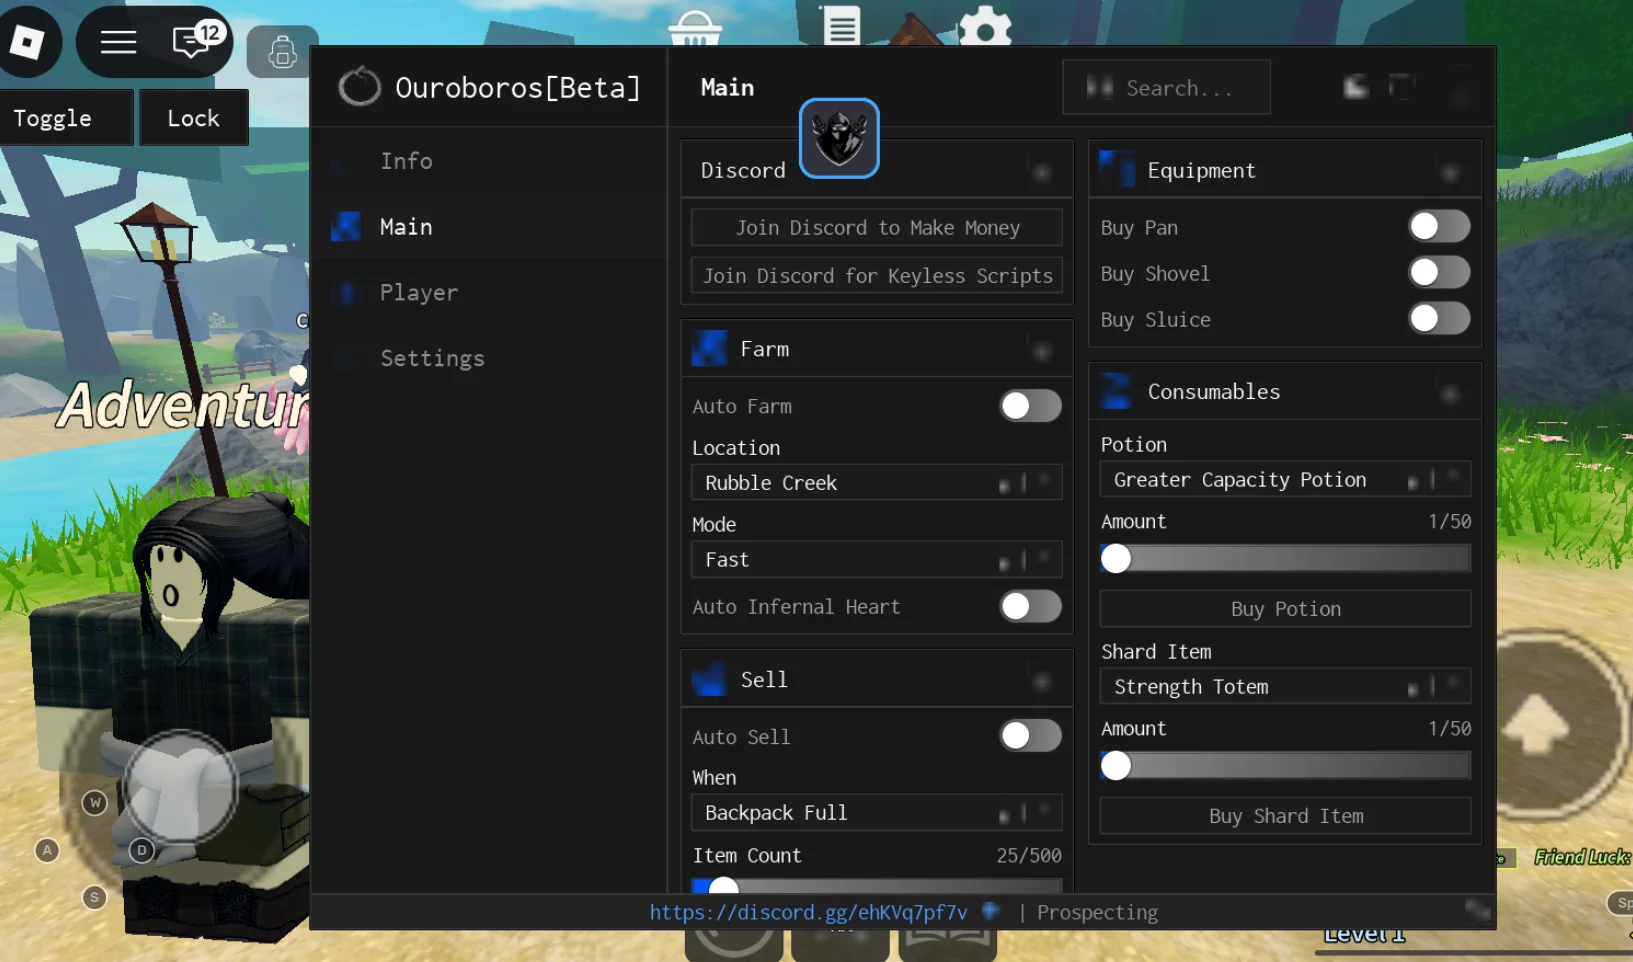Tap the jump arrow button
1633x962 pixels.
point(1537,724)
